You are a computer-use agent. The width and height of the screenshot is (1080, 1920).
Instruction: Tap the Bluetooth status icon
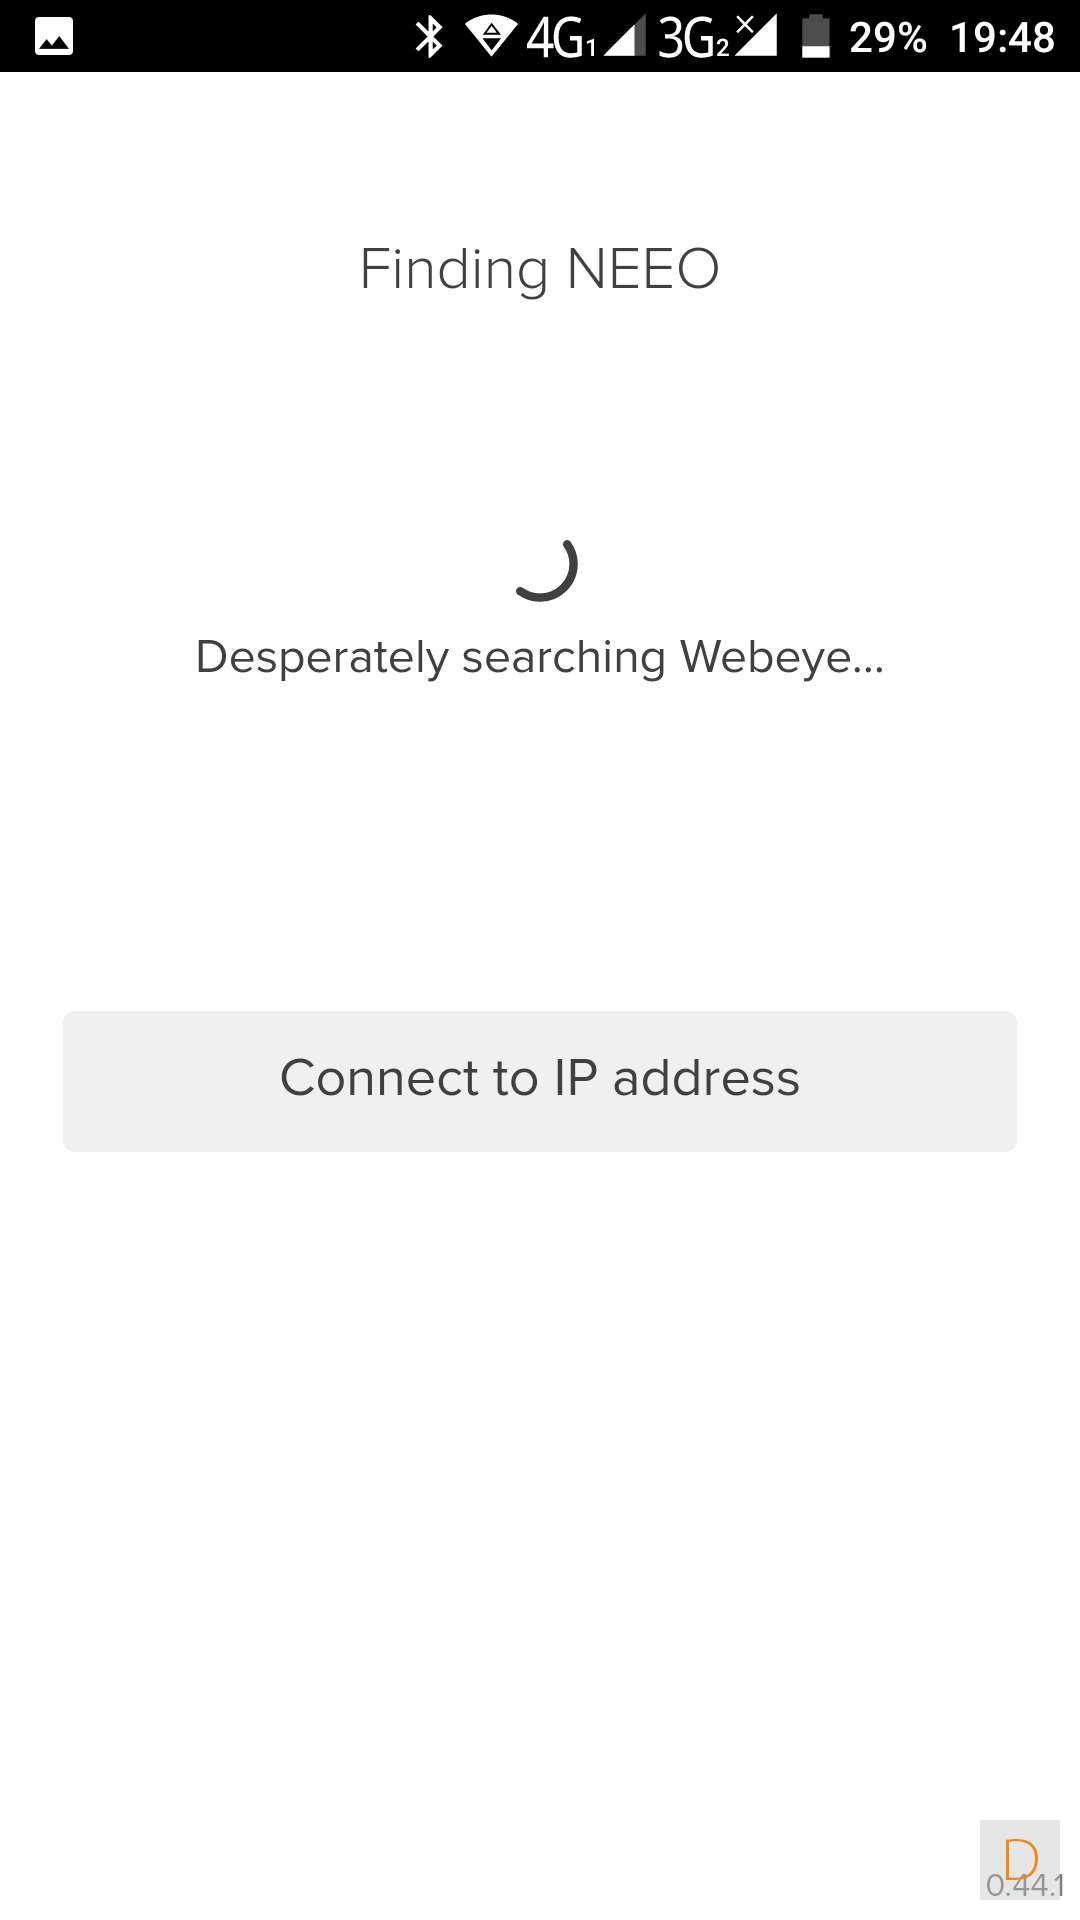click(429, 37)
